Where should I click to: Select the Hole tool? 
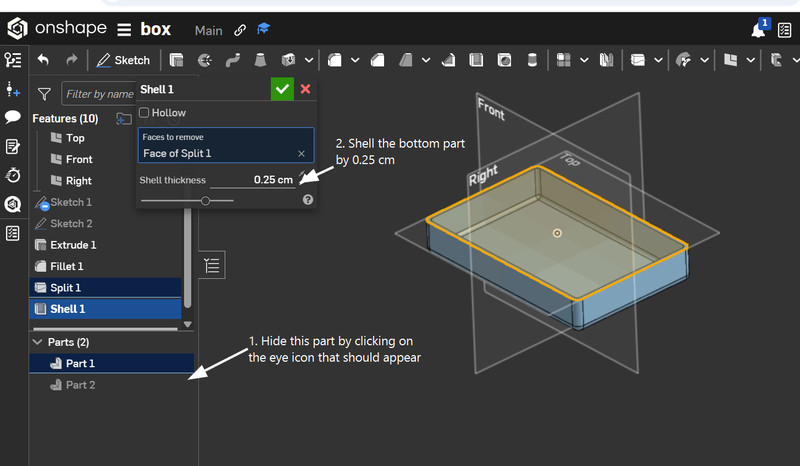(504, 60)
